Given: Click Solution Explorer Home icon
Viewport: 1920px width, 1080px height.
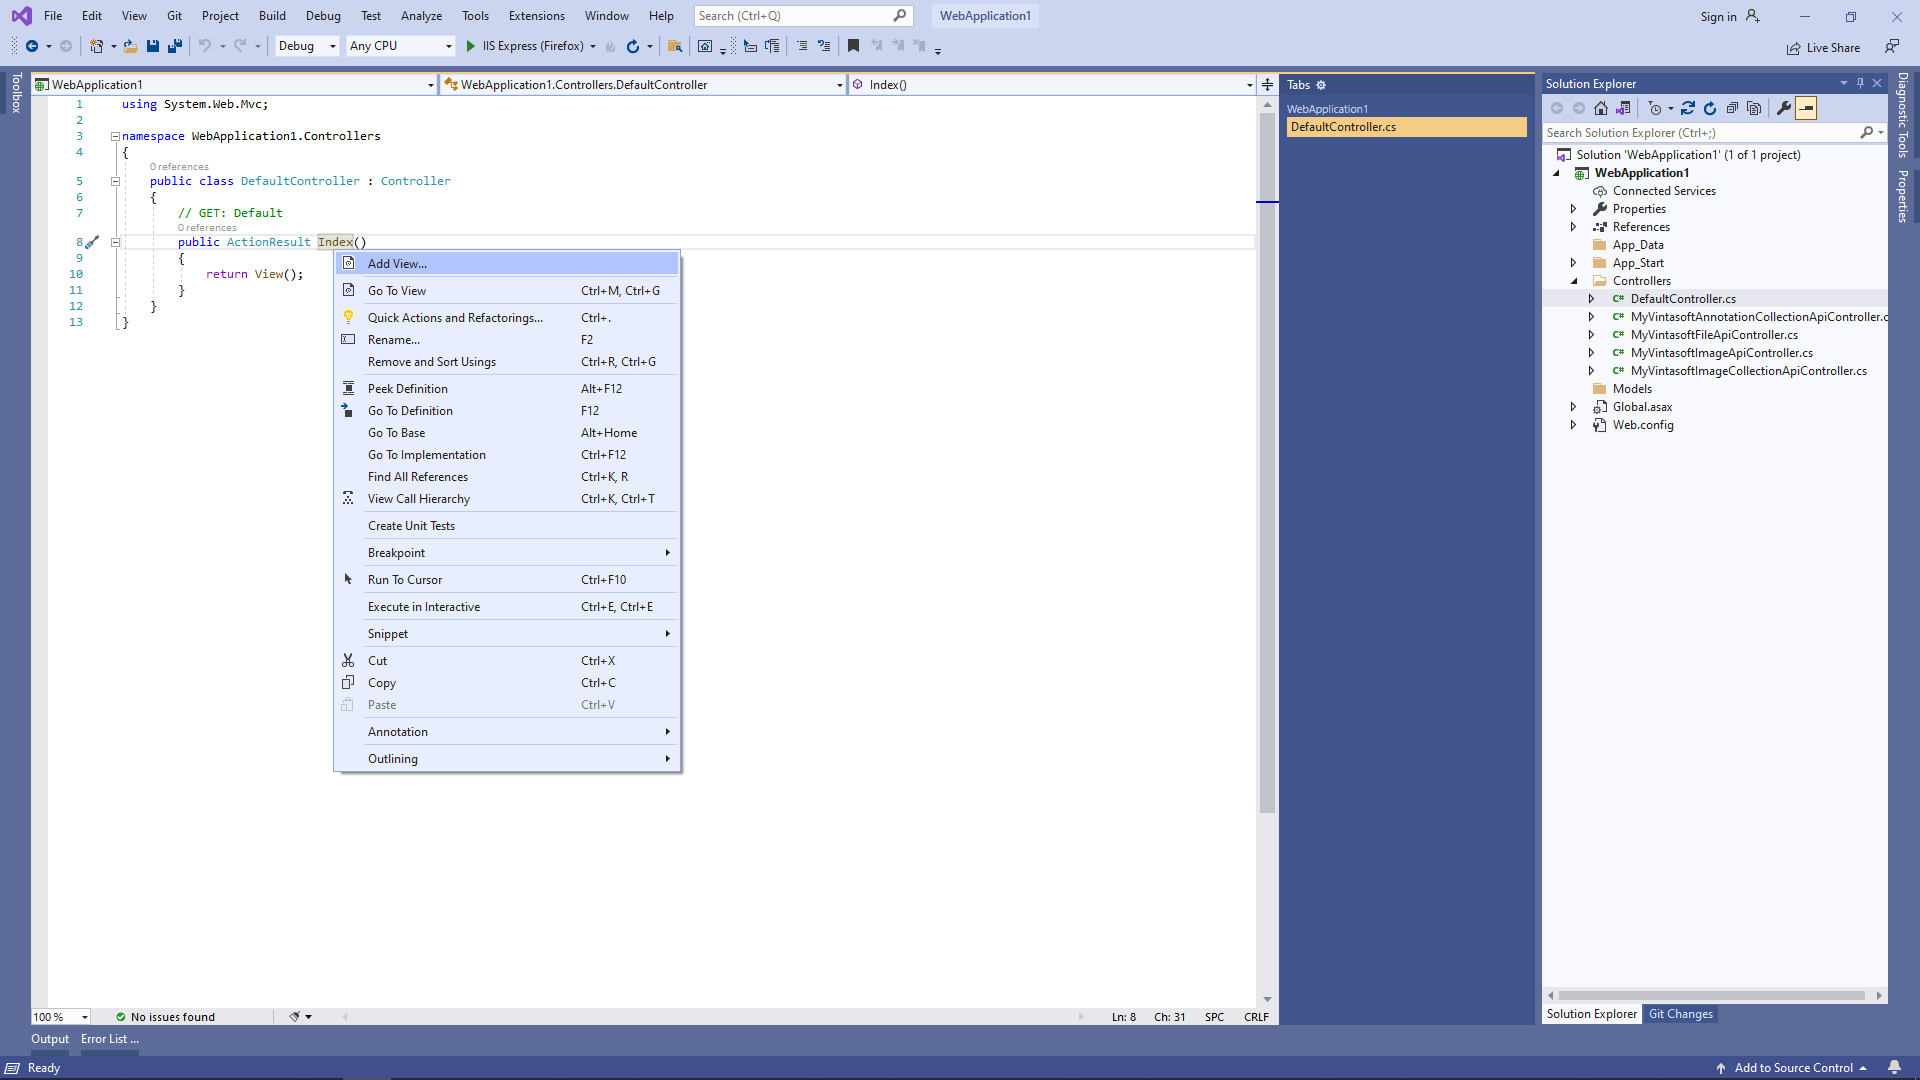Looking at the screenshot, I should pyautogui.click(x=1601, y=108).
